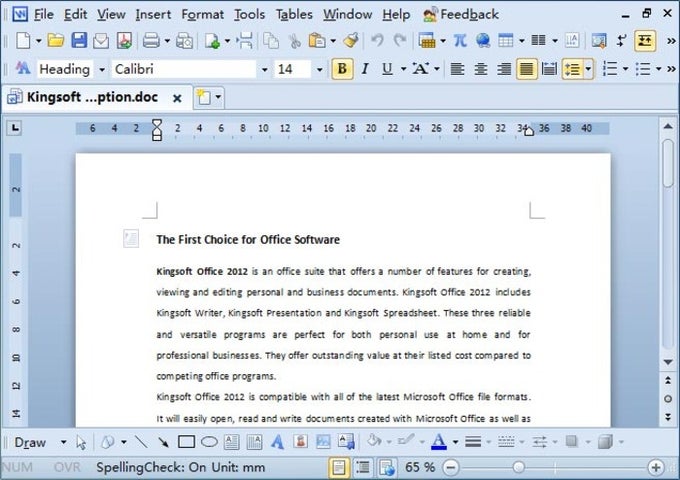
Task: Click the Print icon
Action: pos(151,41)
